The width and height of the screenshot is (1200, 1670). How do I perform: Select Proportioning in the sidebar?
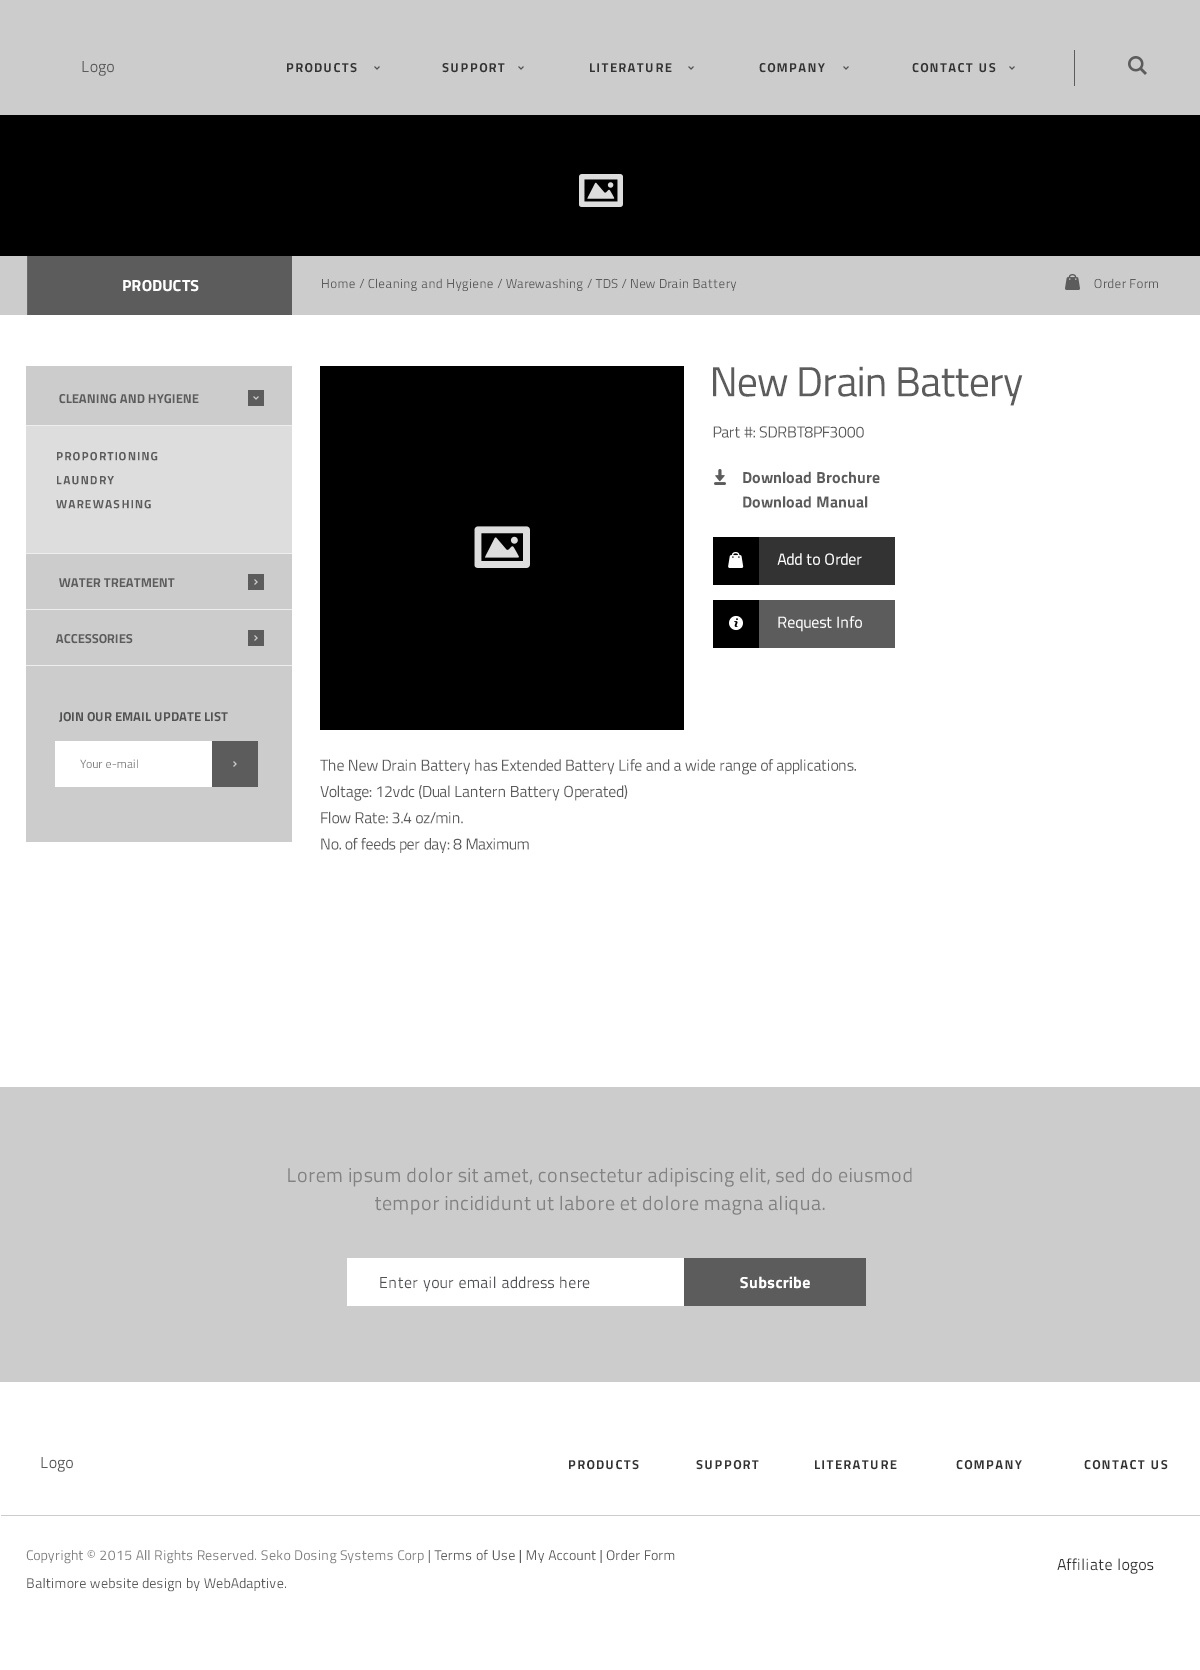[x=107, y=456]
